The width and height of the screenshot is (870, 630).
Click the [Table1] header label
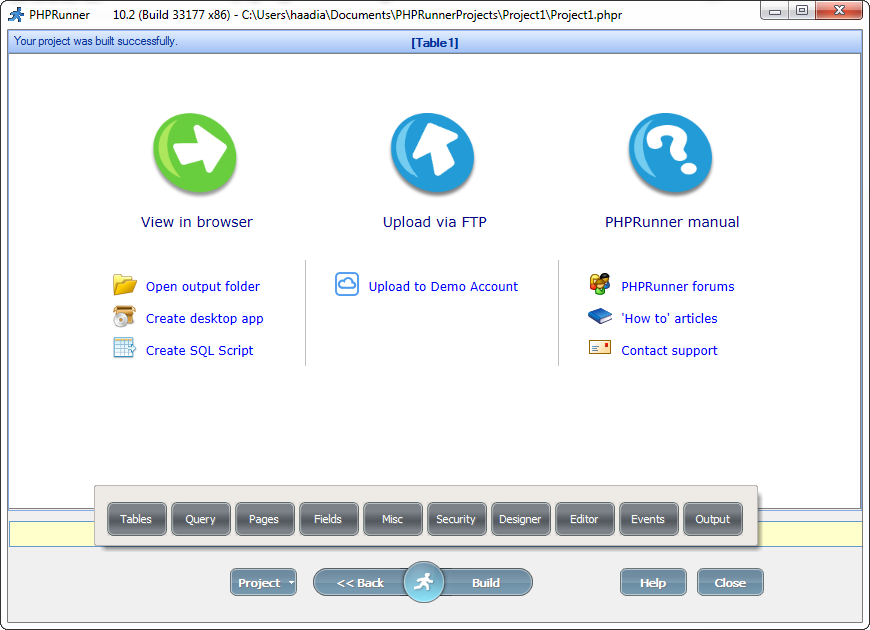tap(434, 43)
